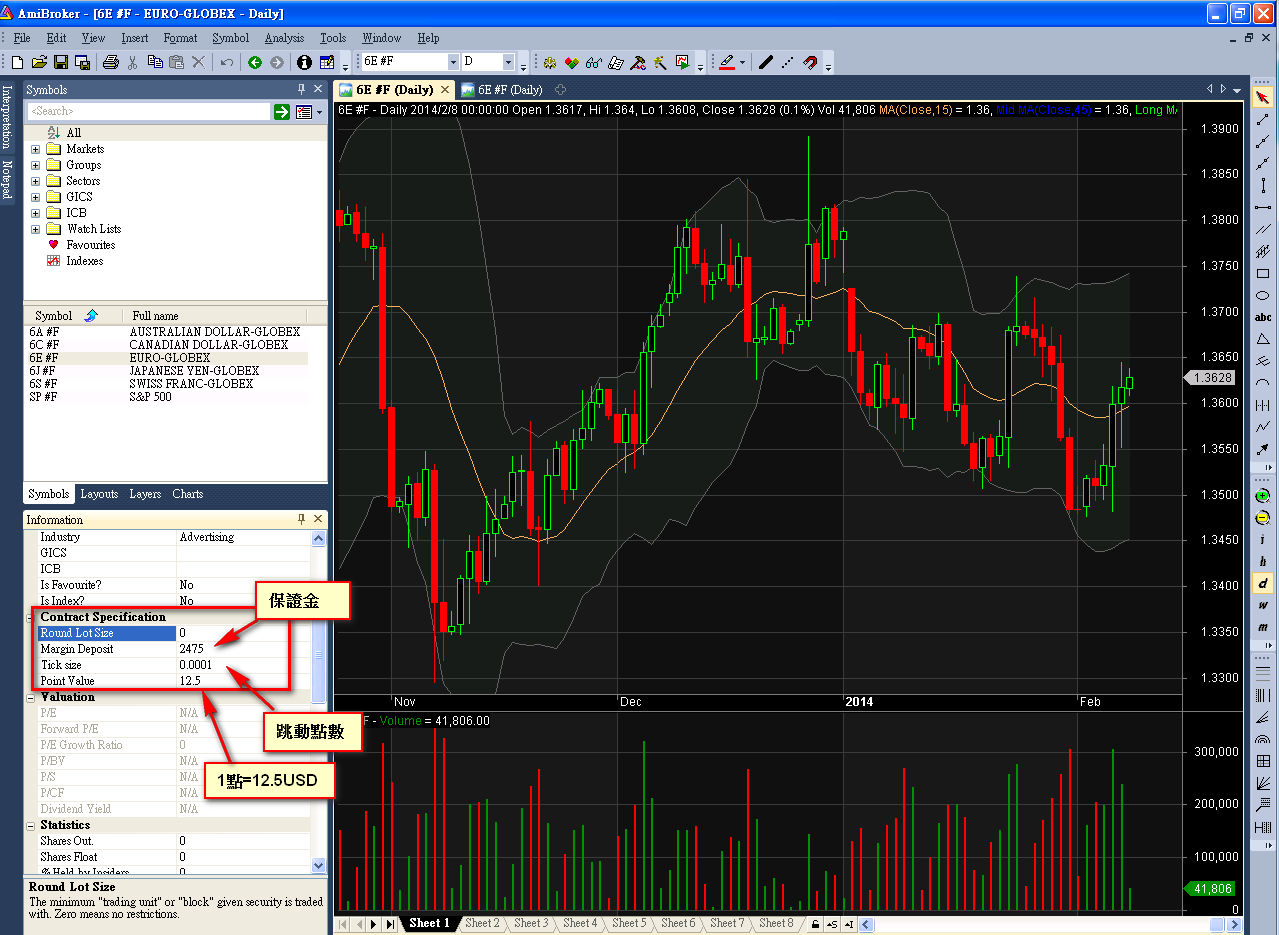Add a new chart tab with plus
Image resolution: width=1279 pixels, height=935 pixels.
[x=561, y=89]
